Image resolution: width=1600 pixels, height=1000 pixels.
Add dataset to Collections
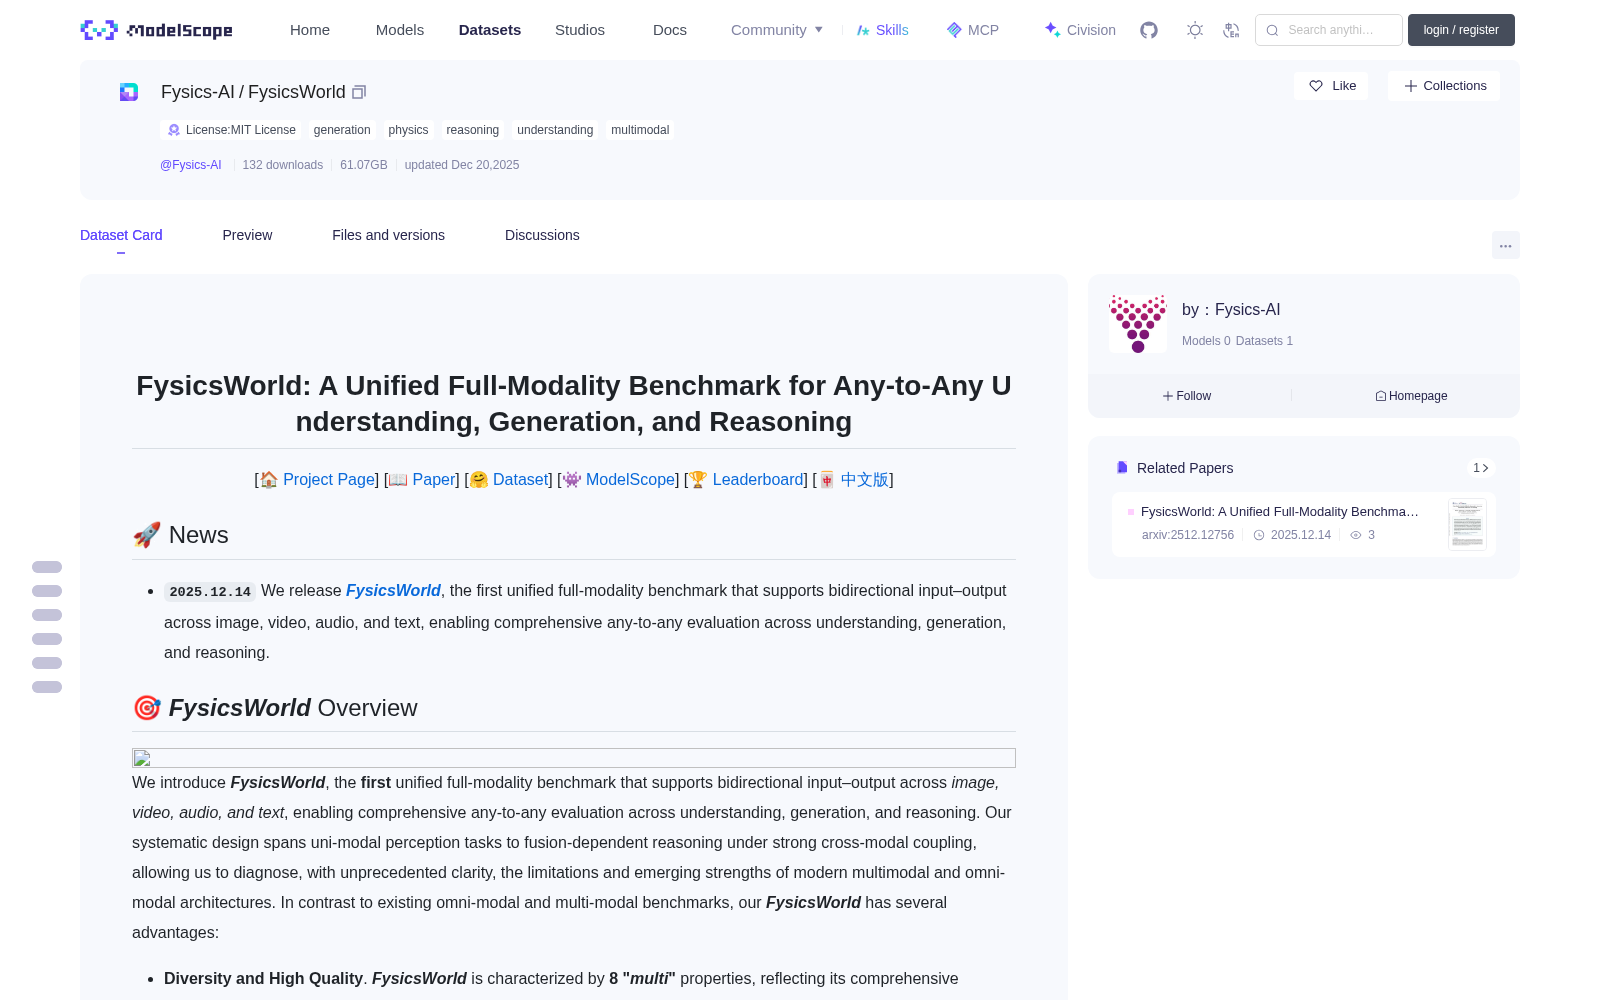point(1444,86)
